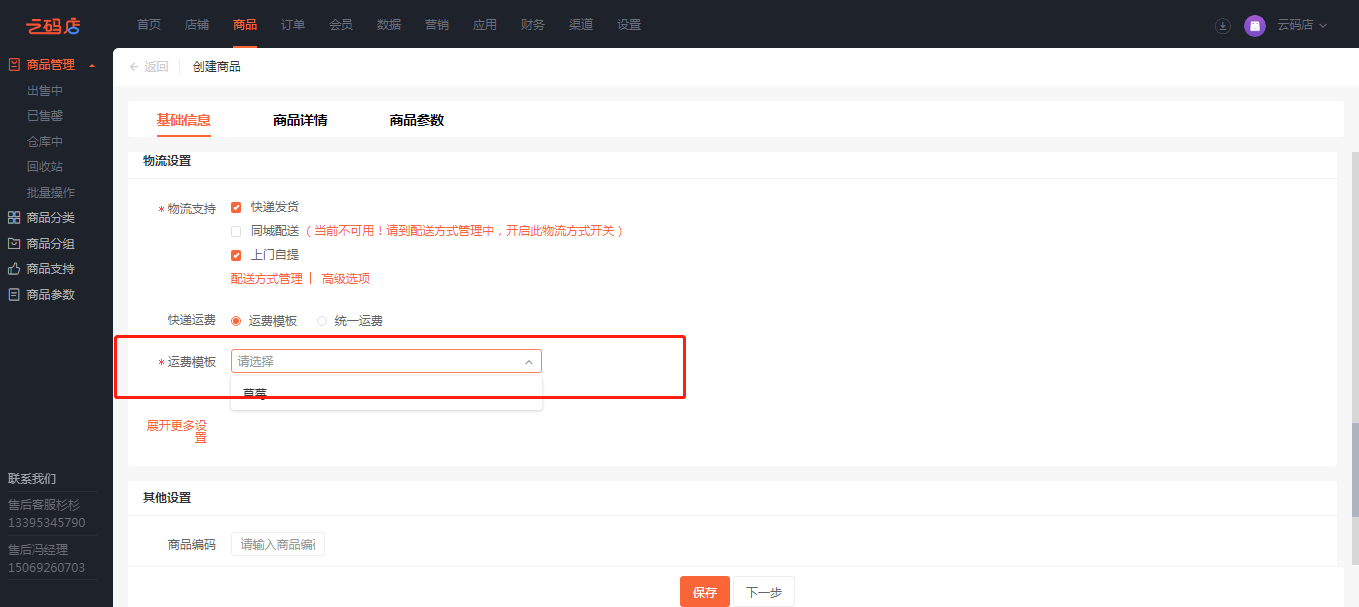Go to the 首页 menu

[x=149, y=25]
